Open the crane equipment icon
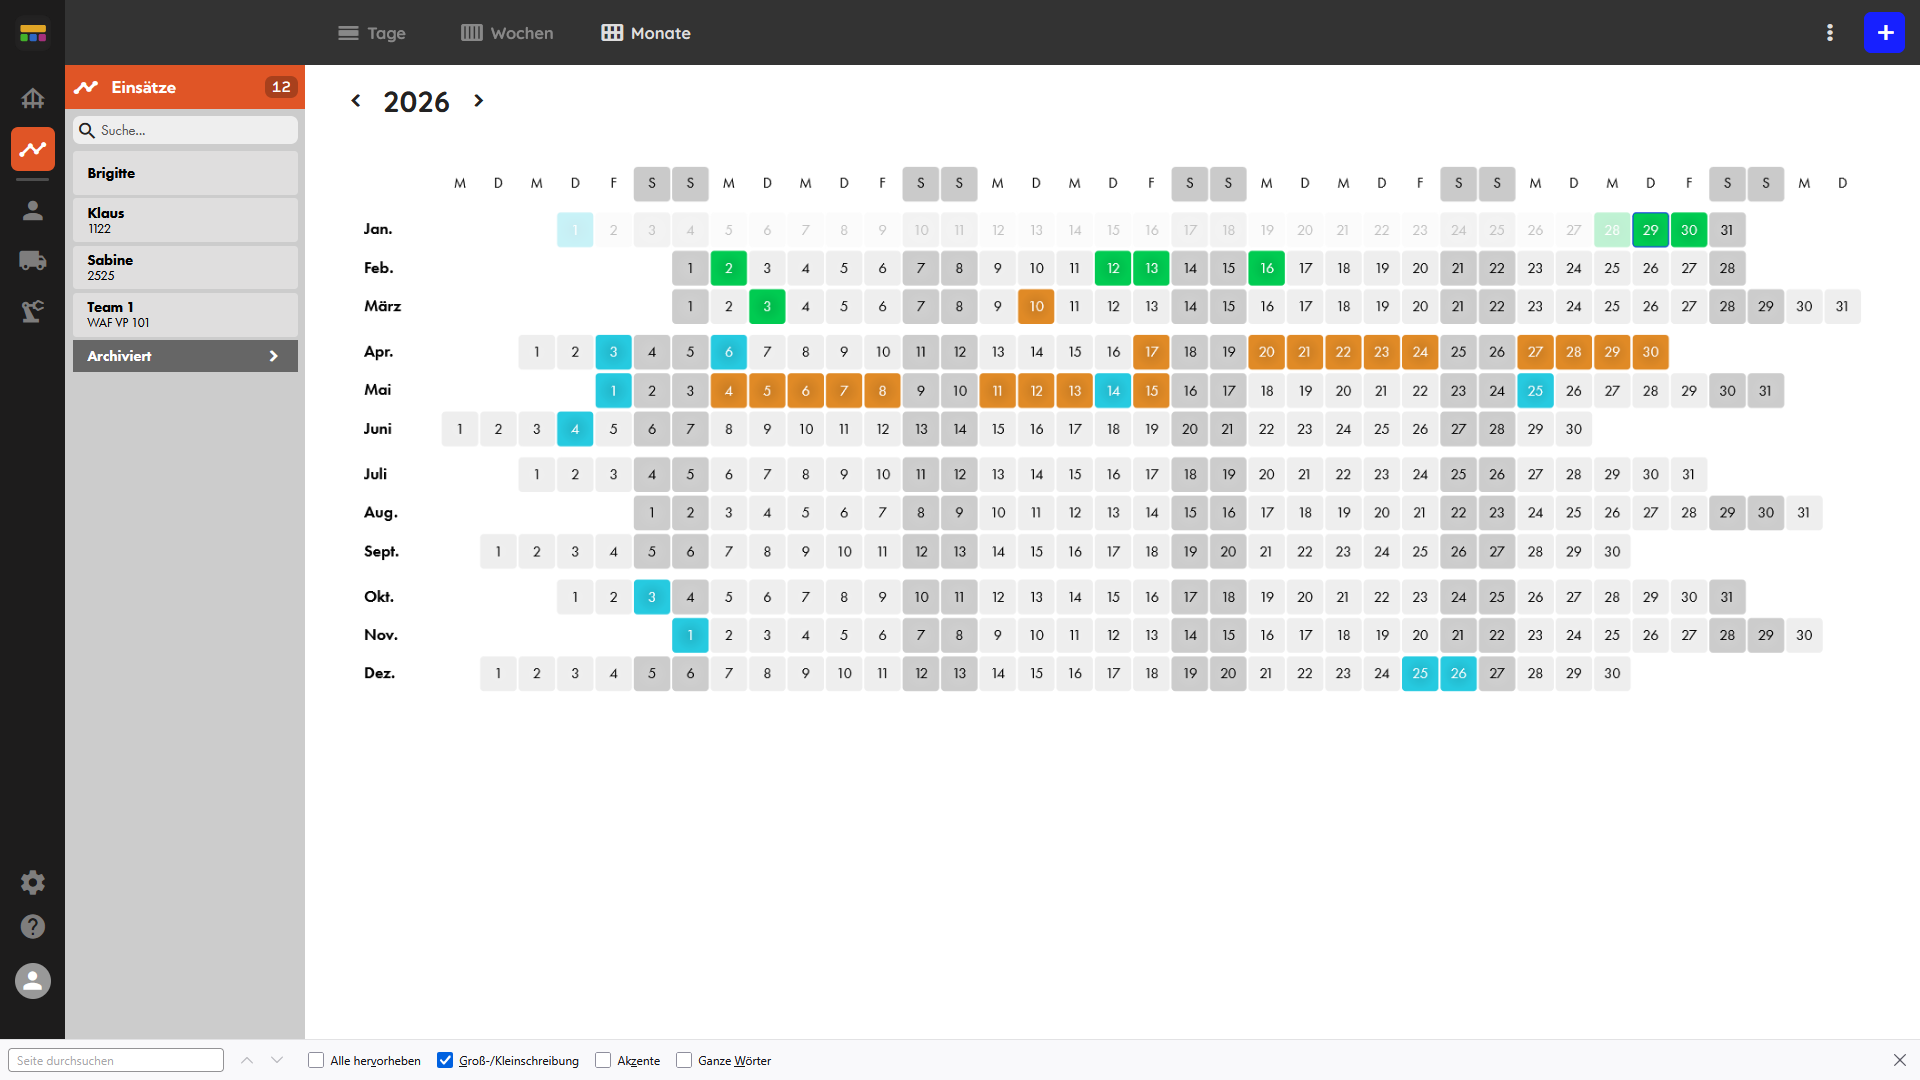Viewport: 1920px width, 1080px height. (33, 311)
